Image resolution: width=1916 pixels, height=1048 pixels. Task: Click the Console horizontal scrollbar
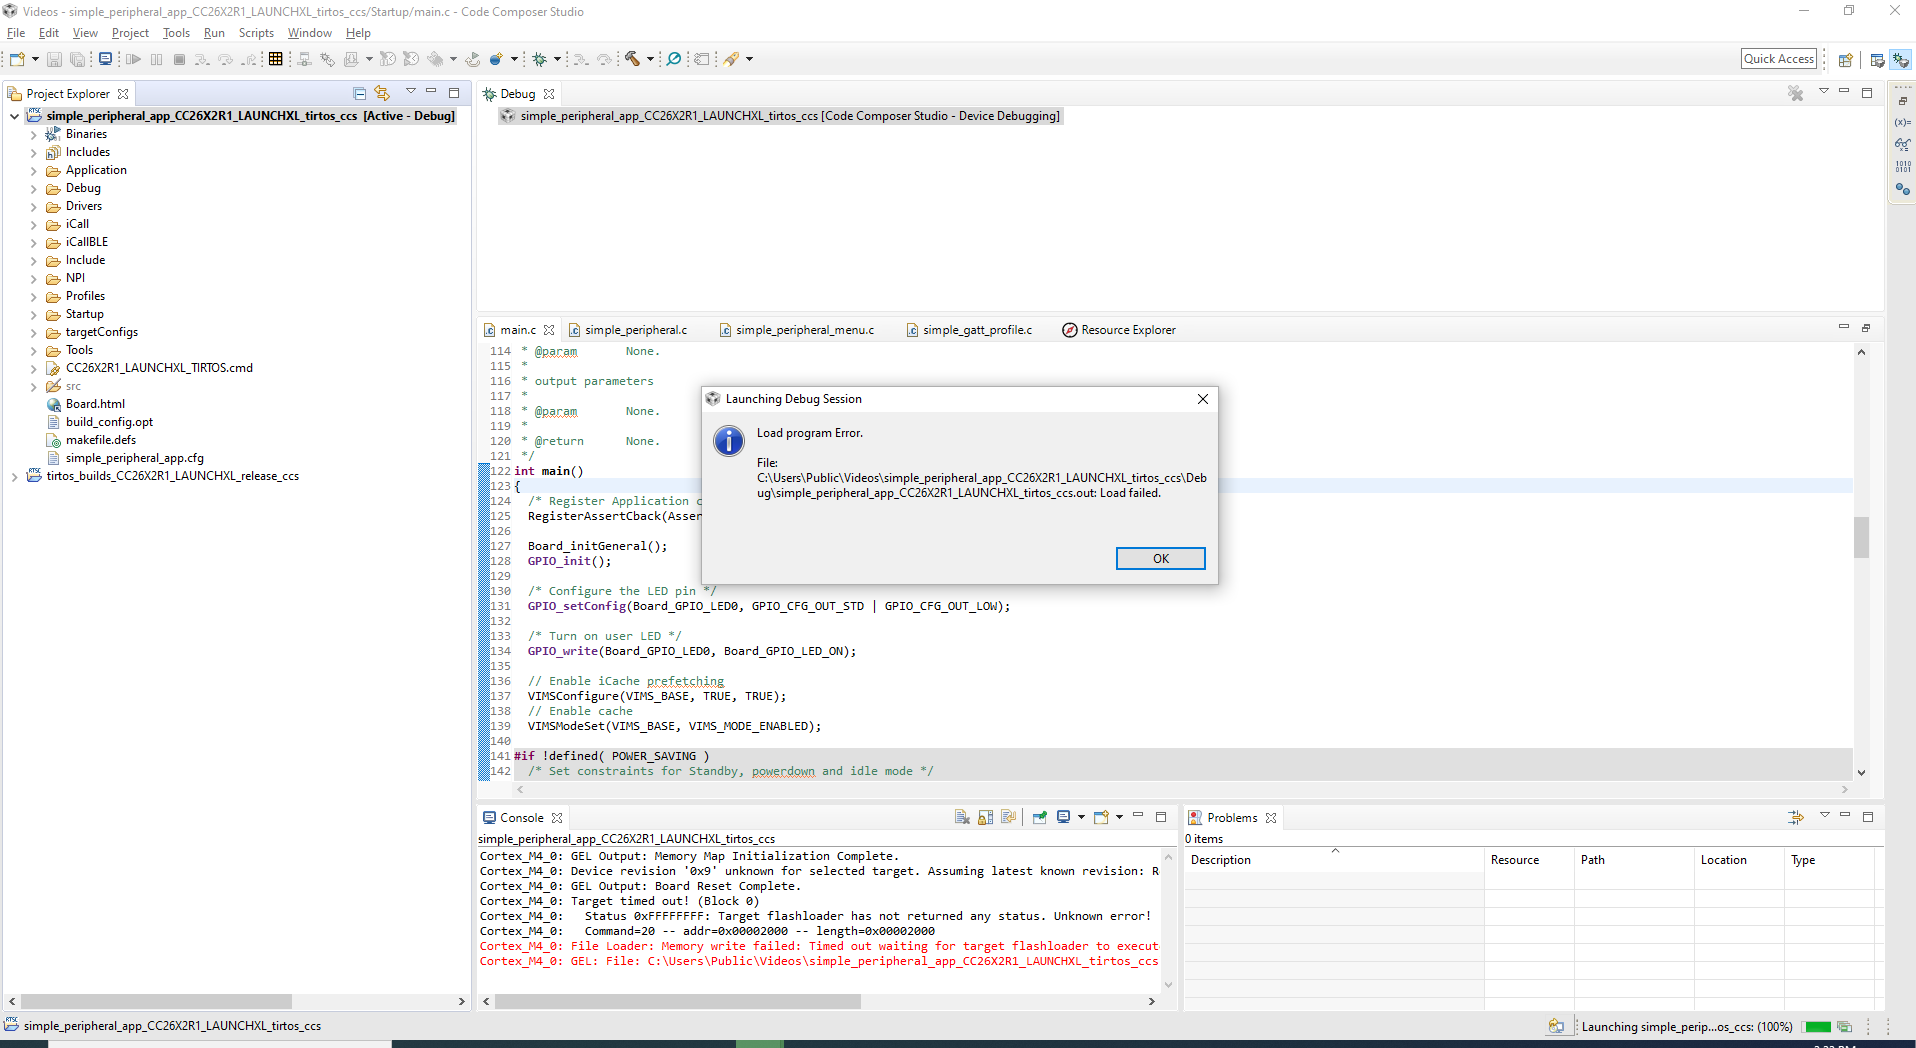pos(678,1001)
